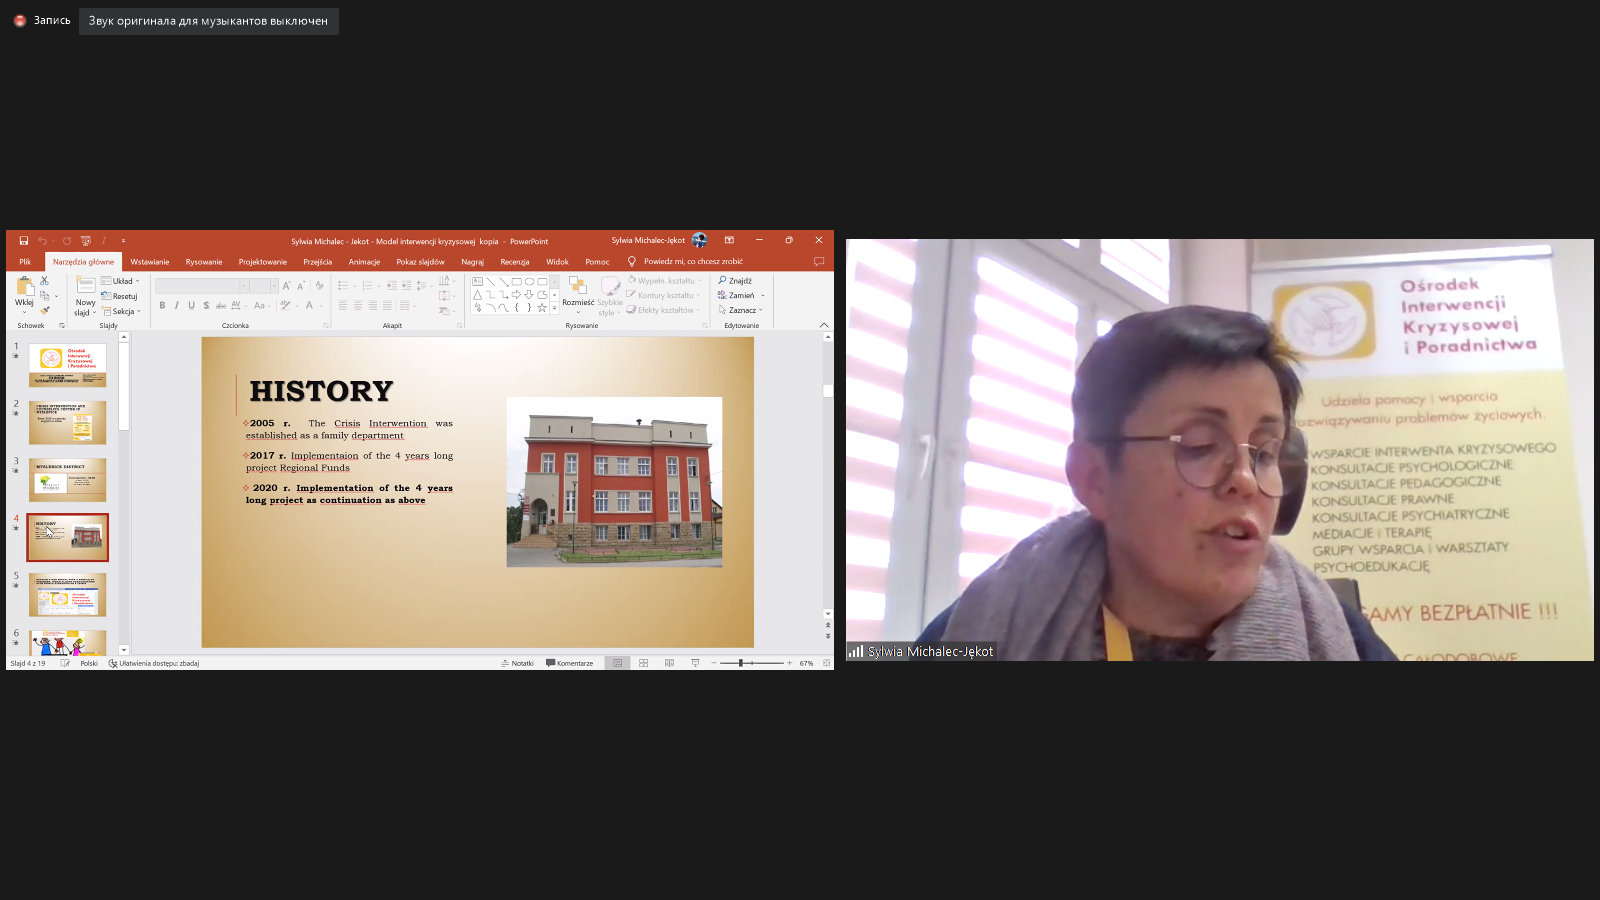Toggle the Notatki notes pane
This screenshot has width=1600, height=900.
517,663
